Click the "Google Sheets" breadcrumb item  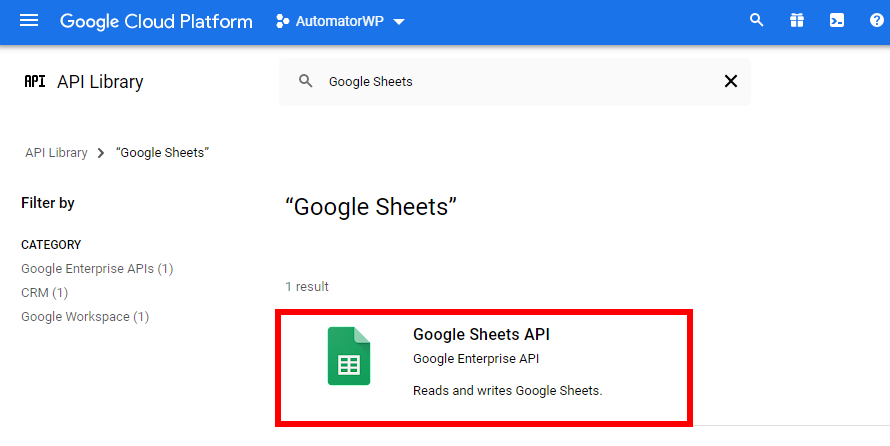click(x=162, y=153)
